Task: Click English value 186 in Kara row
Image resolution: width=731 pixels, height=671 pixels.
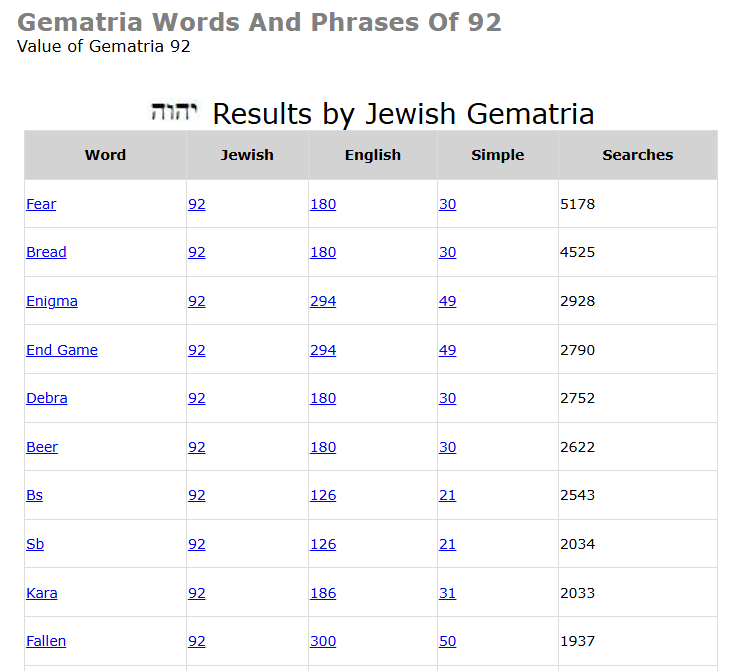Action: click(323, 593)
